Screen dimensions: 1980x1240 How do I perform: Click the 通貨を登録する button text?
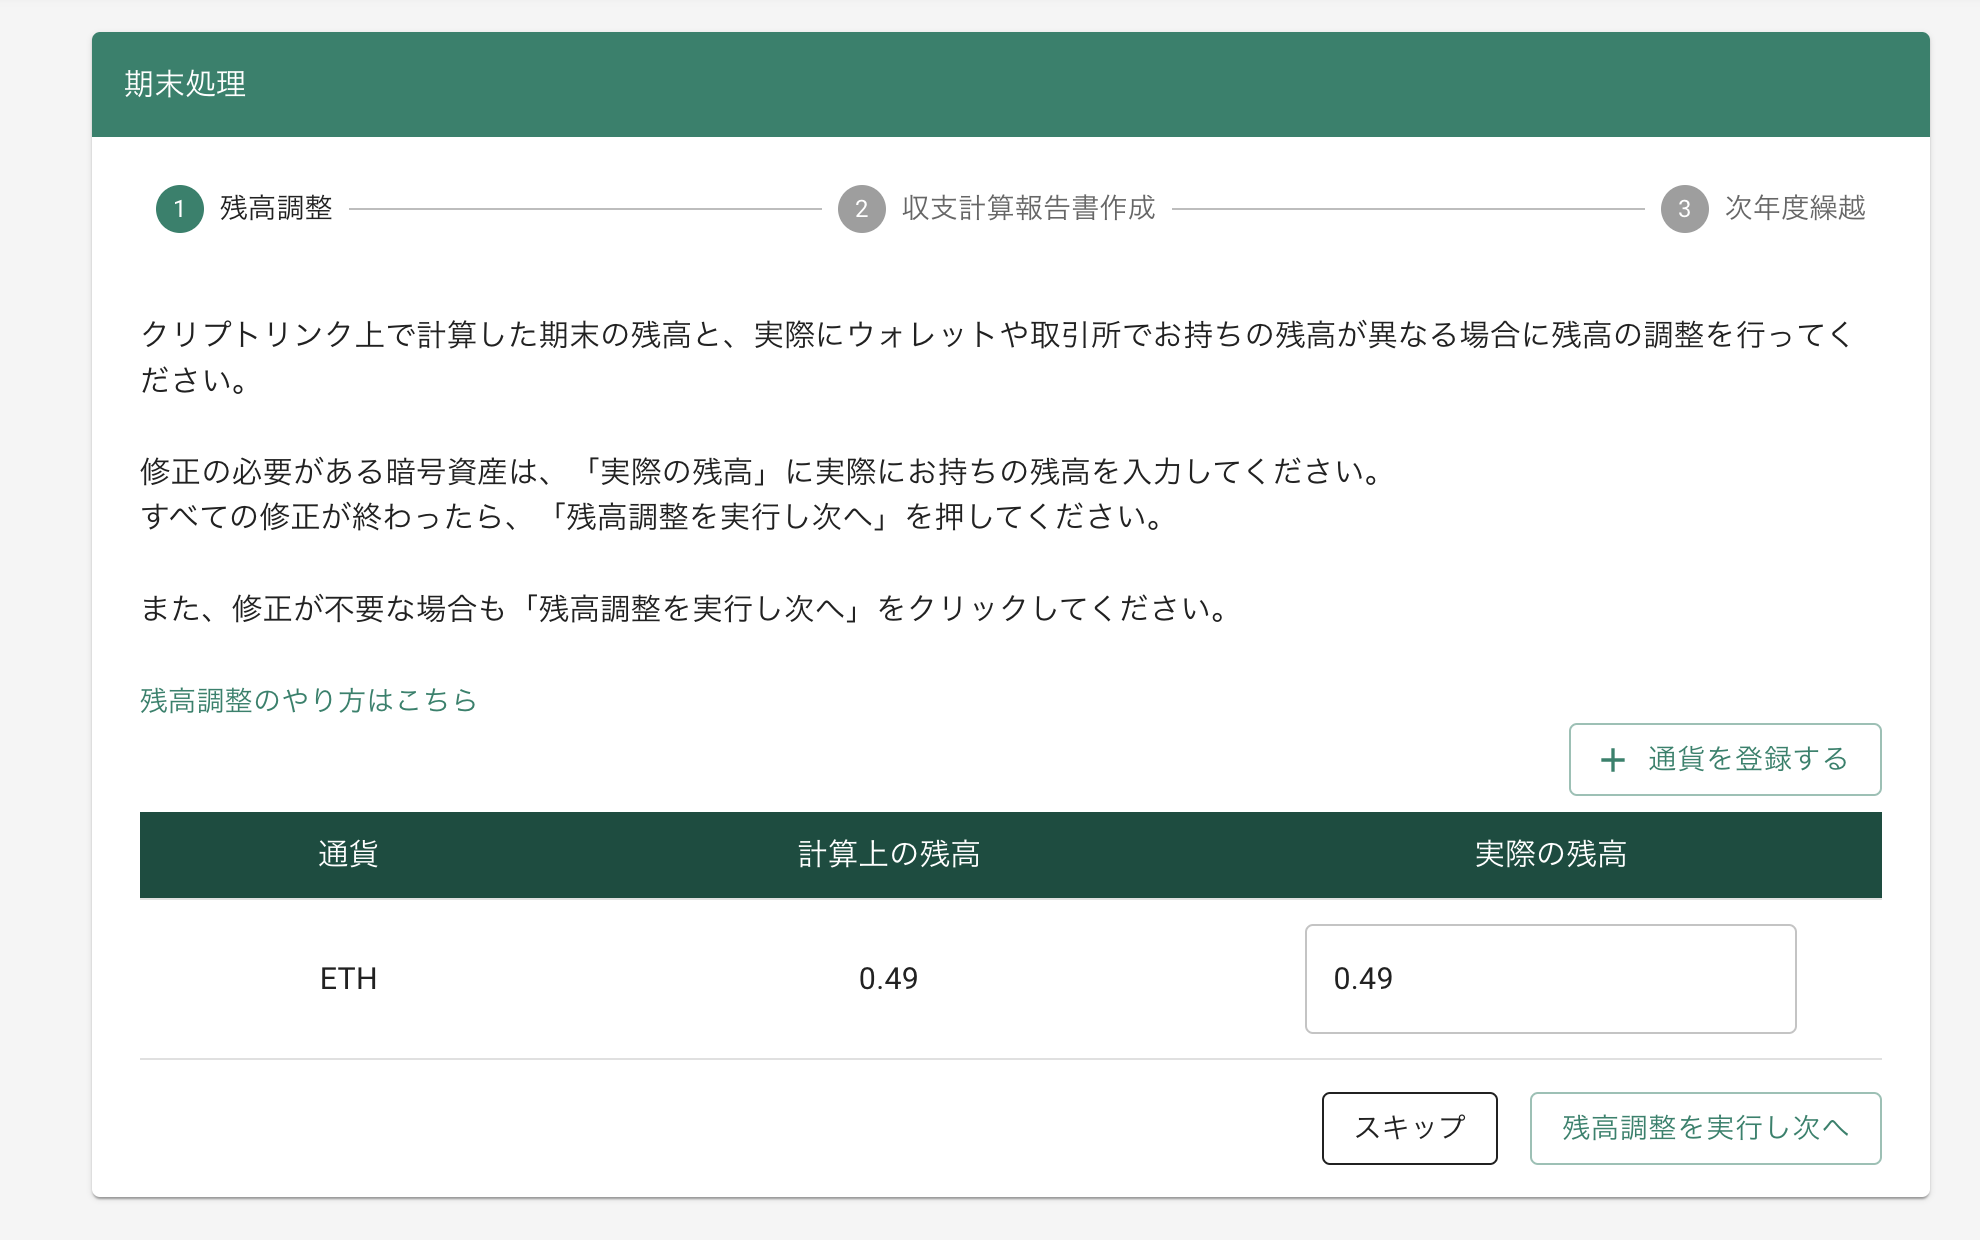click(1748, 759)
